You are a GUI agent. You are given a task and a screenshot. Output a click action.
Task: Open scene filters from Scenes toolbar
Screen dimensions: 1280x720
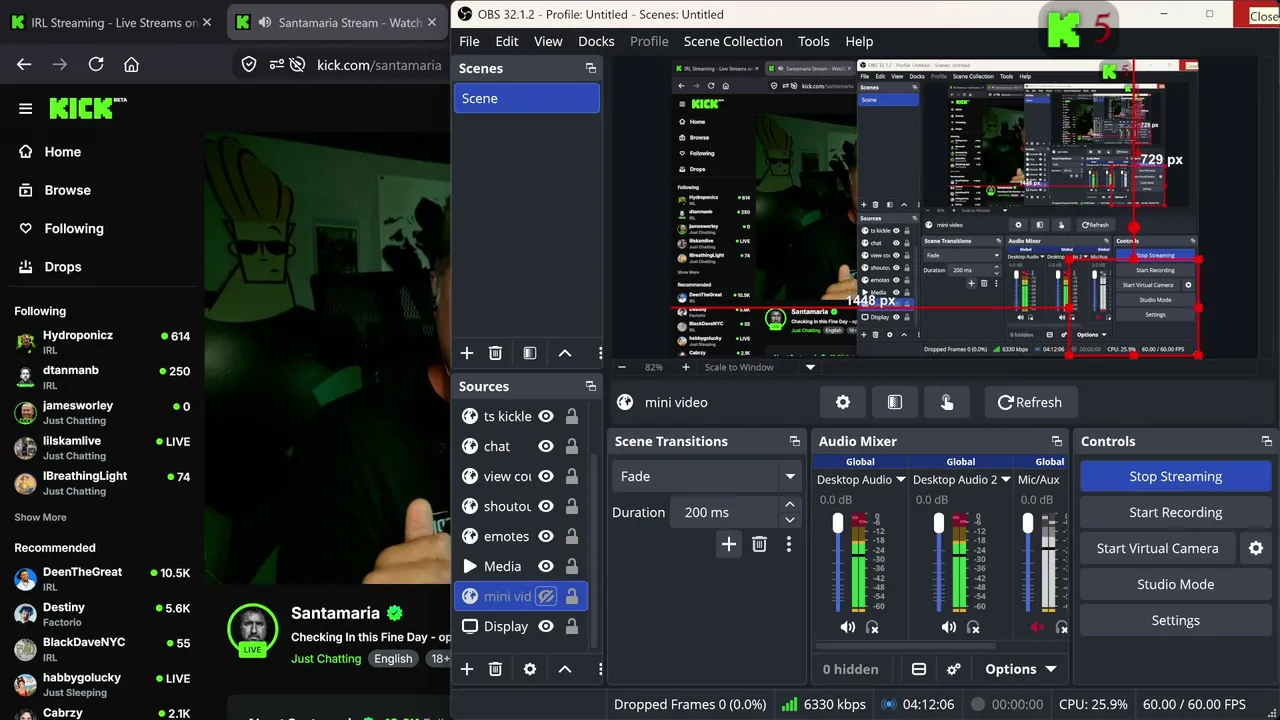pos(530,353)
